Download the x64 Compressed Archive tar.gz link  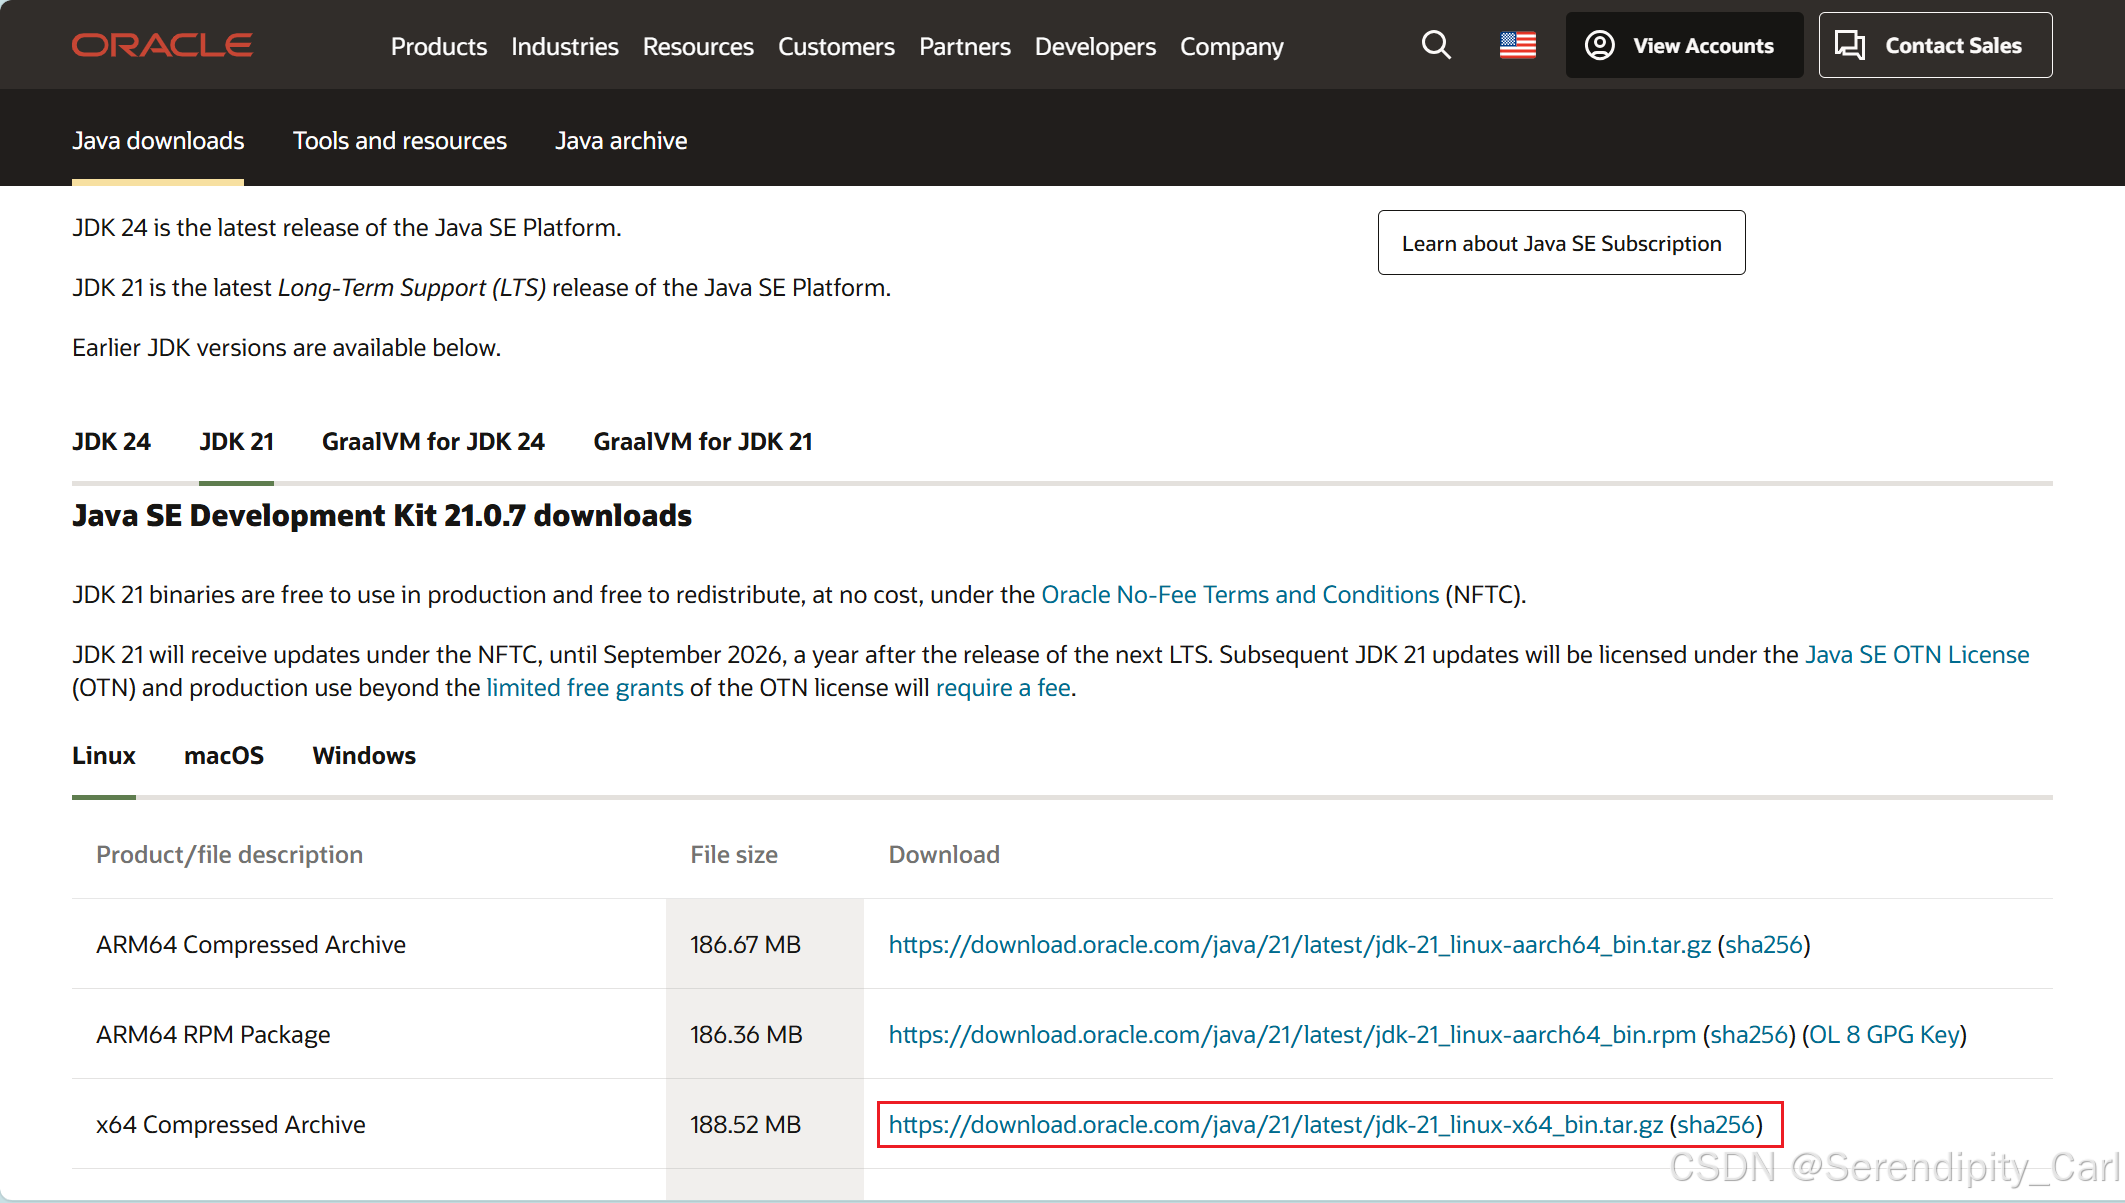pos(1275,1125)
